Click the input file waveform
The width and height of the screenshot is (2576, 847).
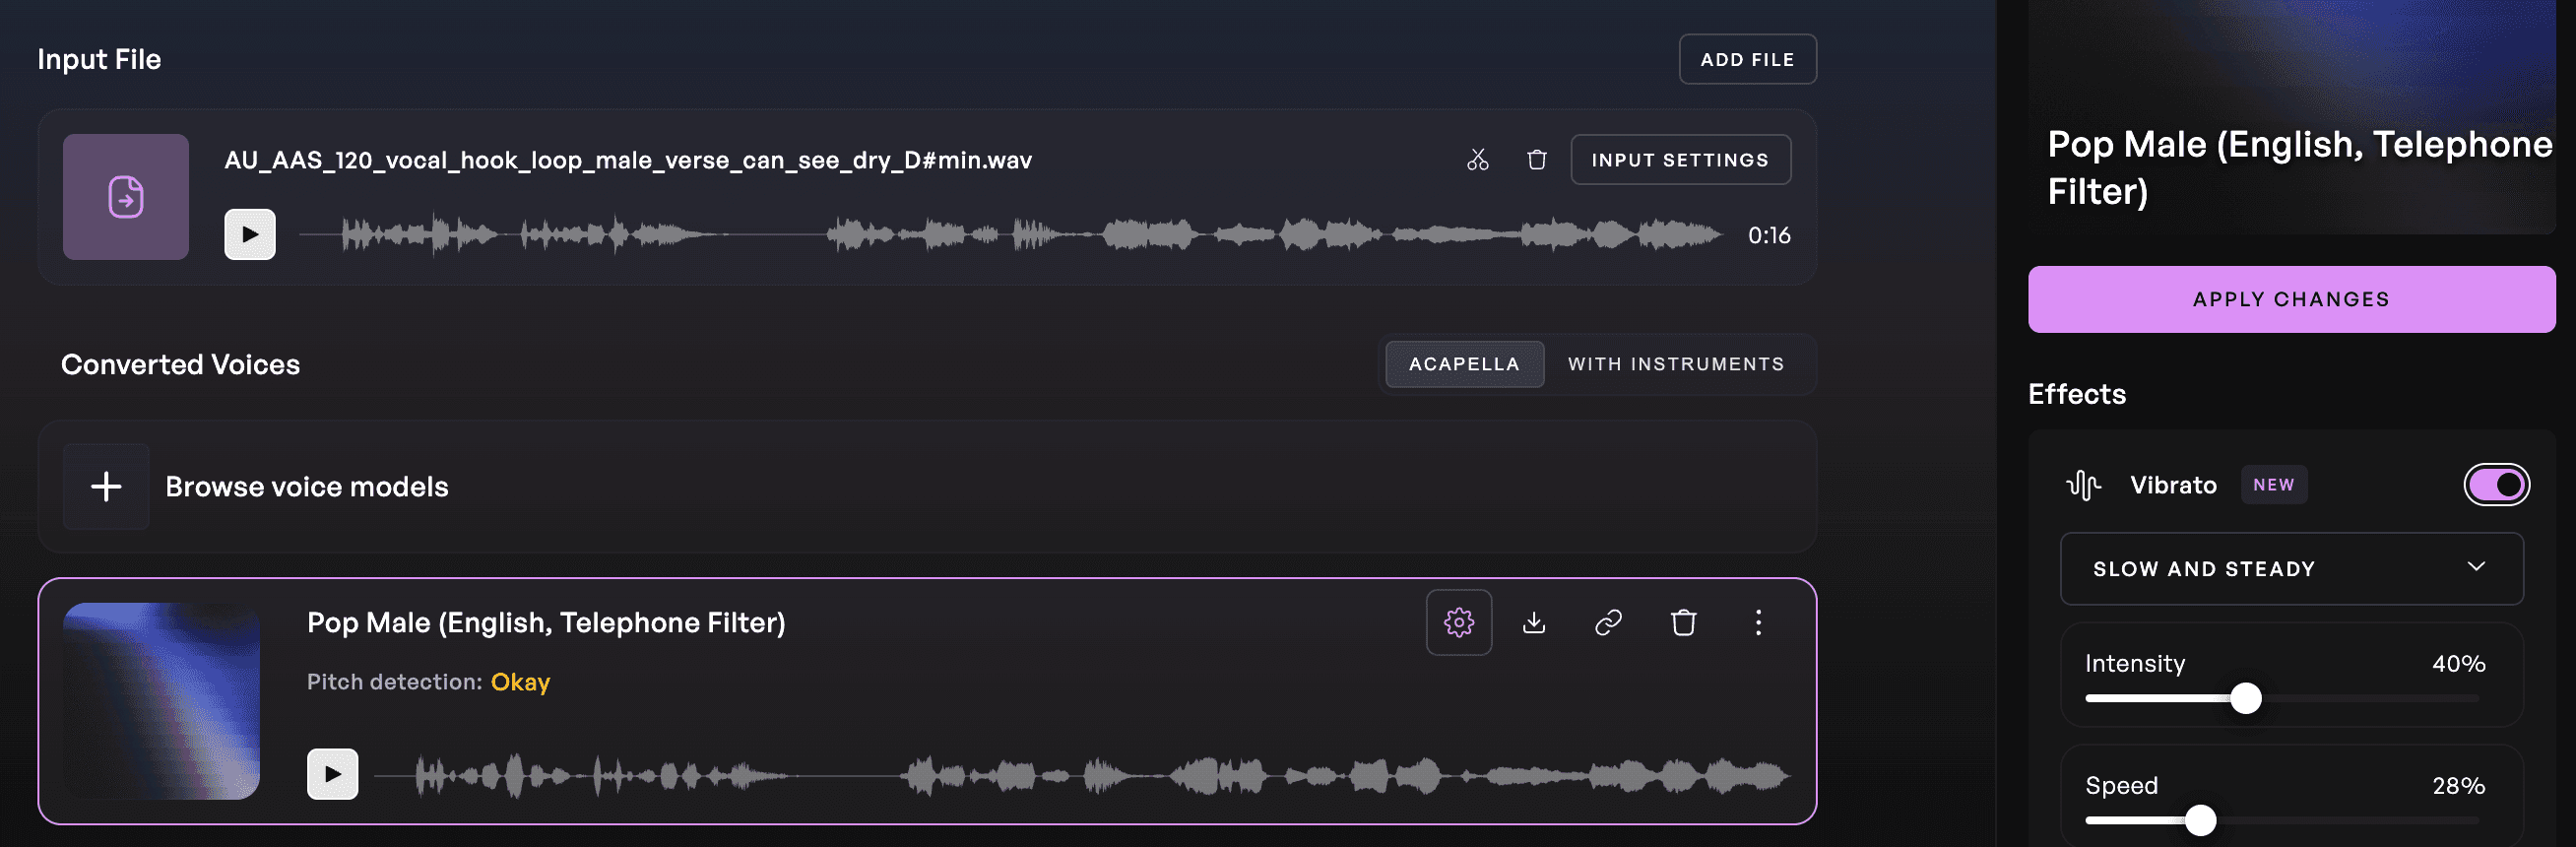click(x=1010, y=235)
